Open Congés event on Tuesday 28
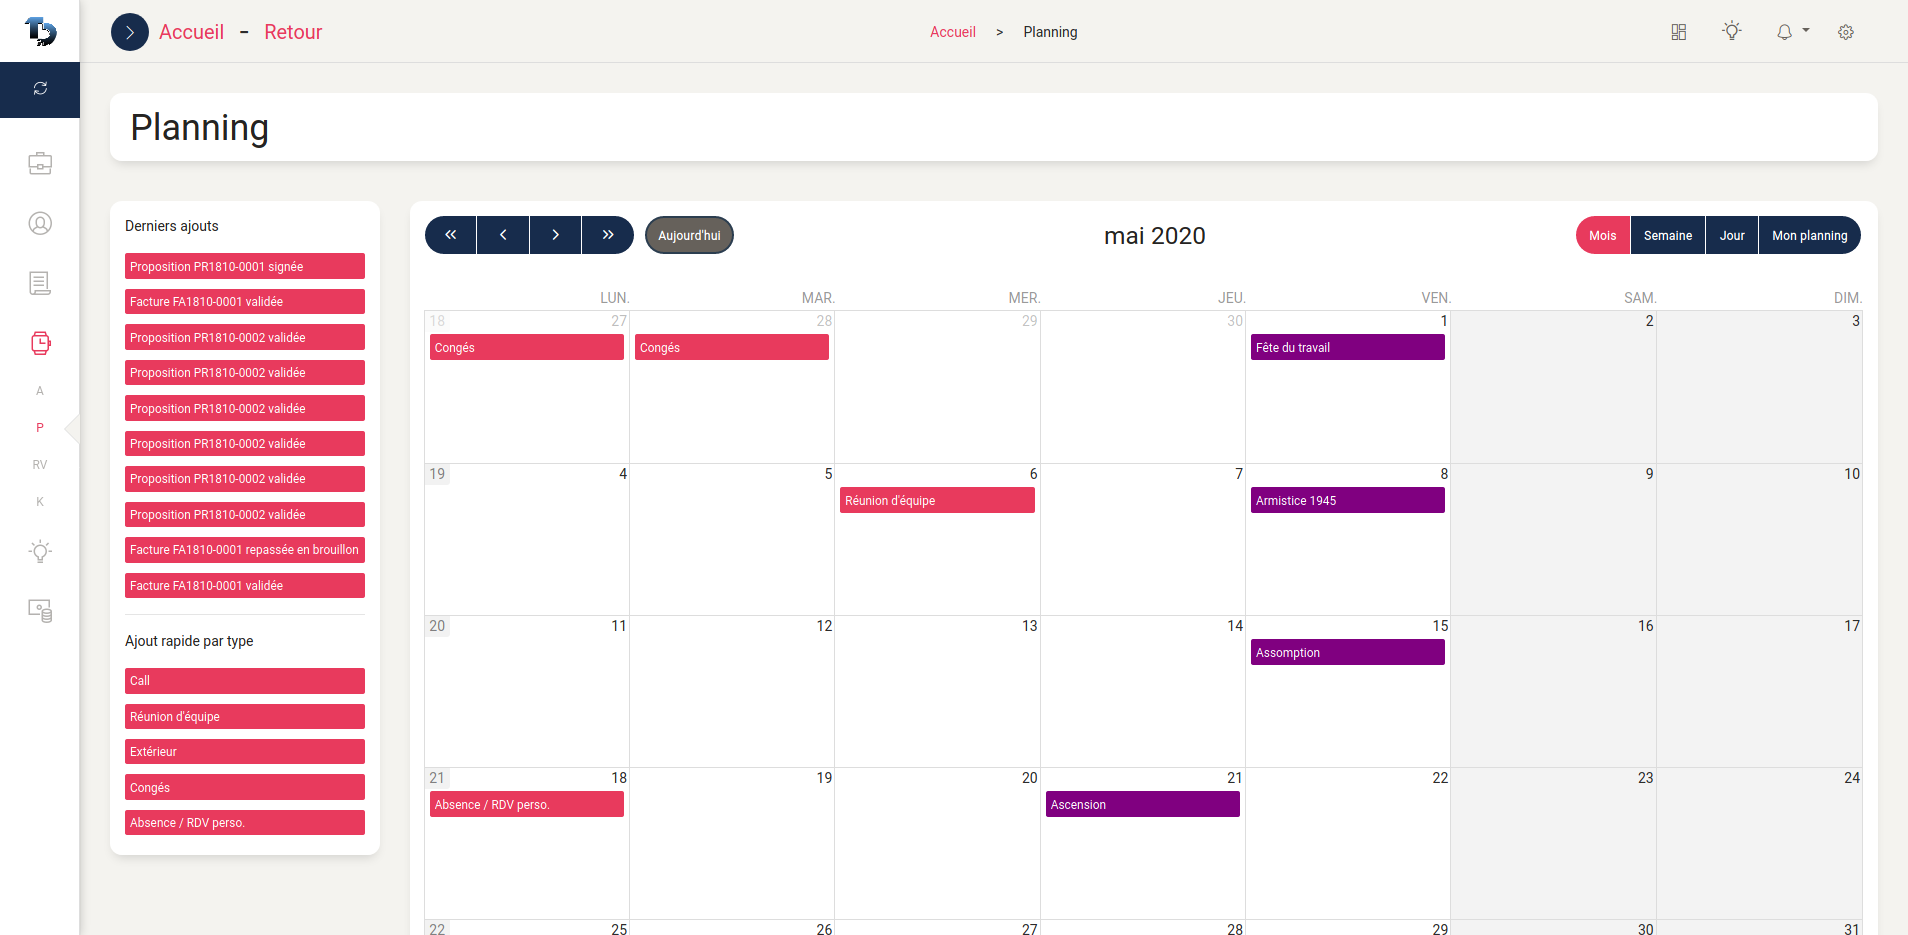The height and width of the screenshot is (935, 1908). [732, 347]
